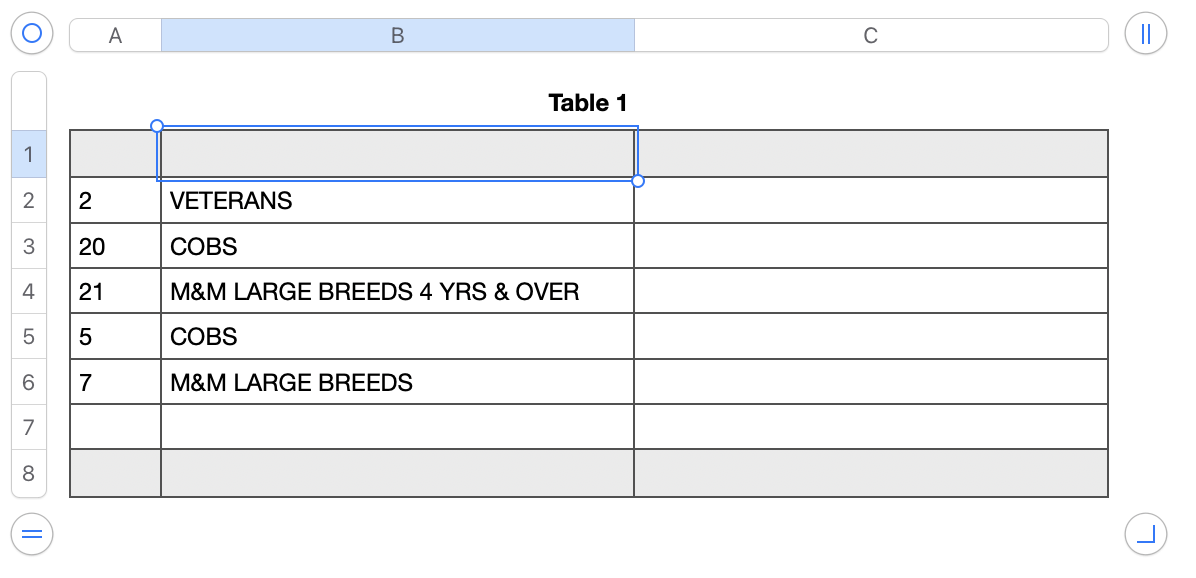Select the M&M LARGE BREEDS 4 YRS & OVER cell
The height and width of the screenshot is (578, 1196).
point(397,291)
